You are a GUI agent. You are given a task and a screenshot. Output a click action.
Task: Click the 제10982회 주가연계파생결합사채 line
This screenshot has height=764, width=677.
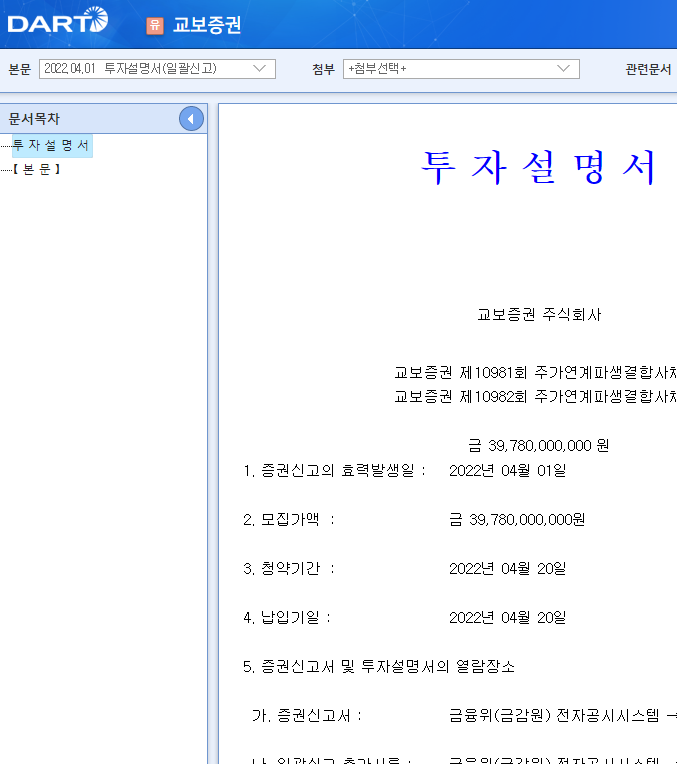[535, 397]
